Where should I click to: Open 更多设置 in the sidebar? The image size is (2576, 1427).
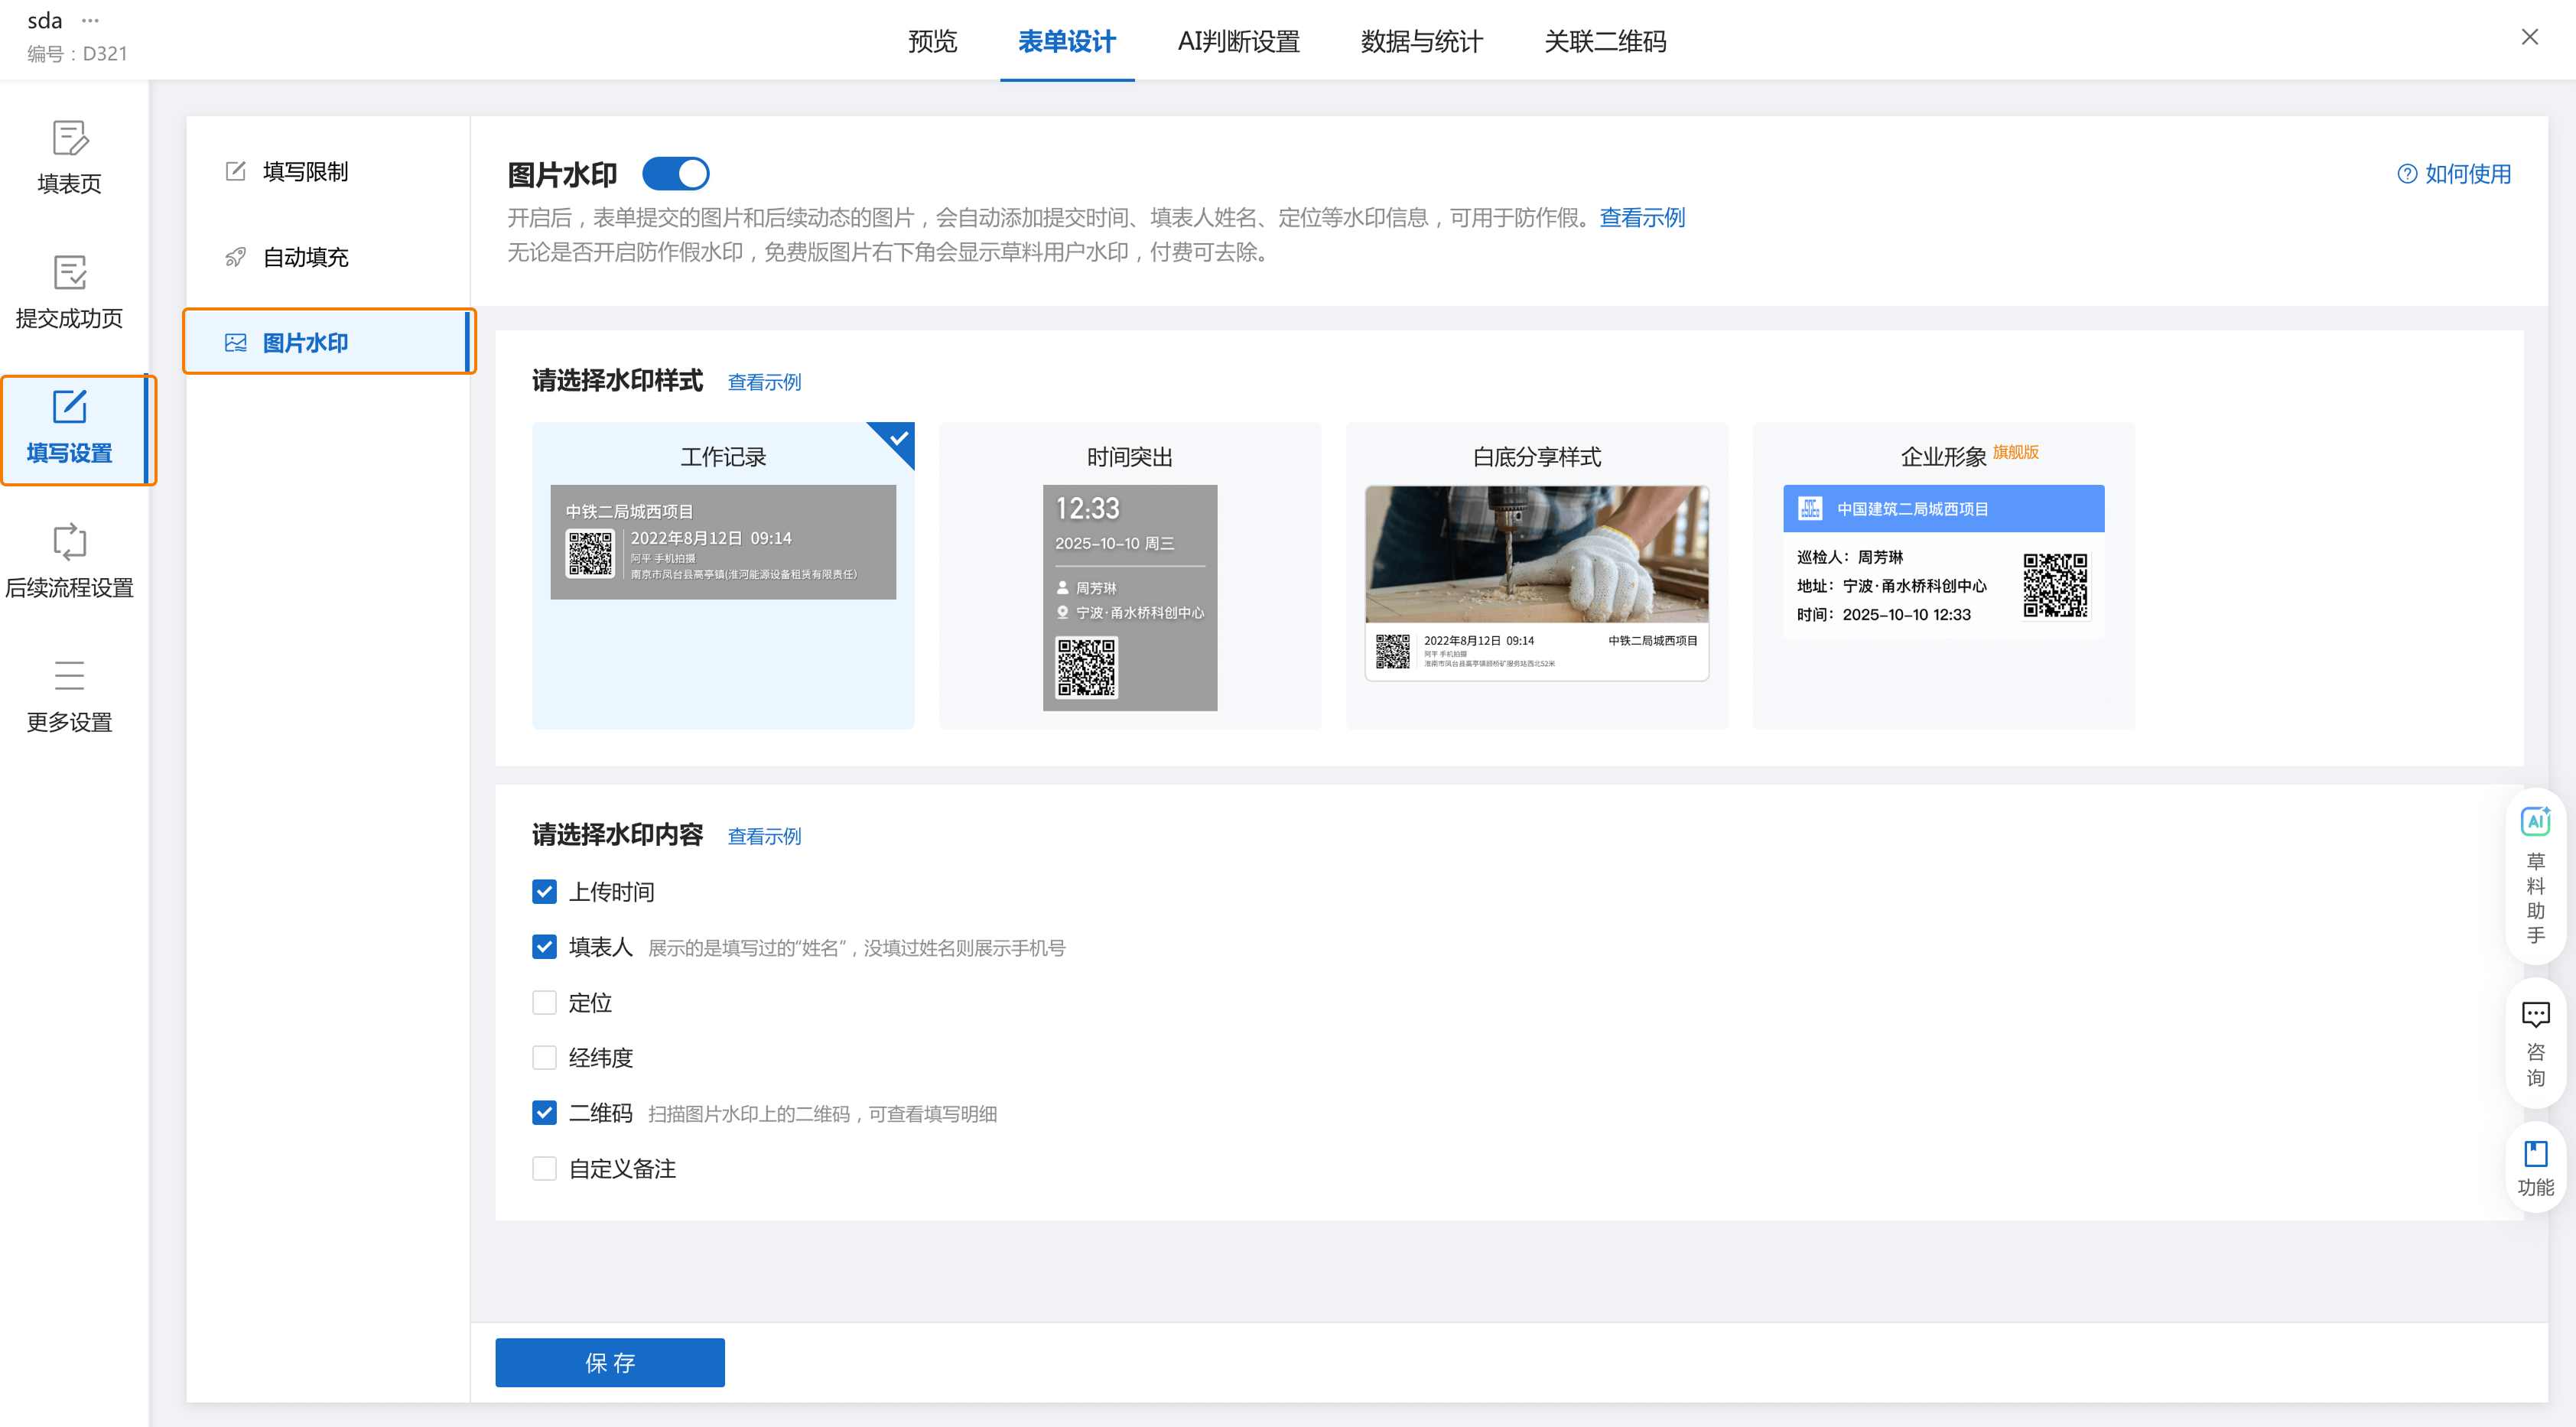[x=69, y=677]
